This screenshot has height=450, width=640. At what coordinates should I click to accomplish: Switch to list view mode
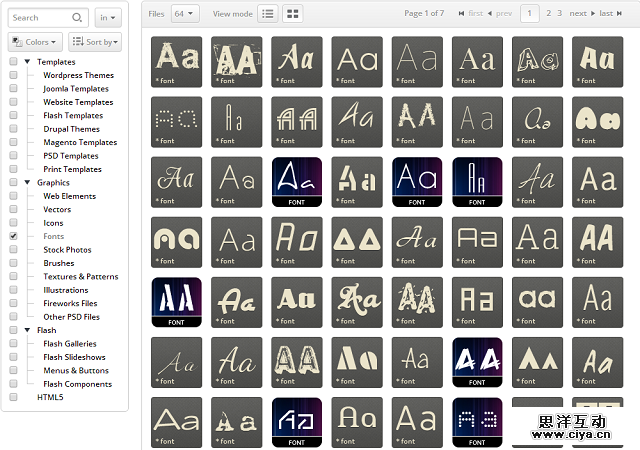(268, 14)
